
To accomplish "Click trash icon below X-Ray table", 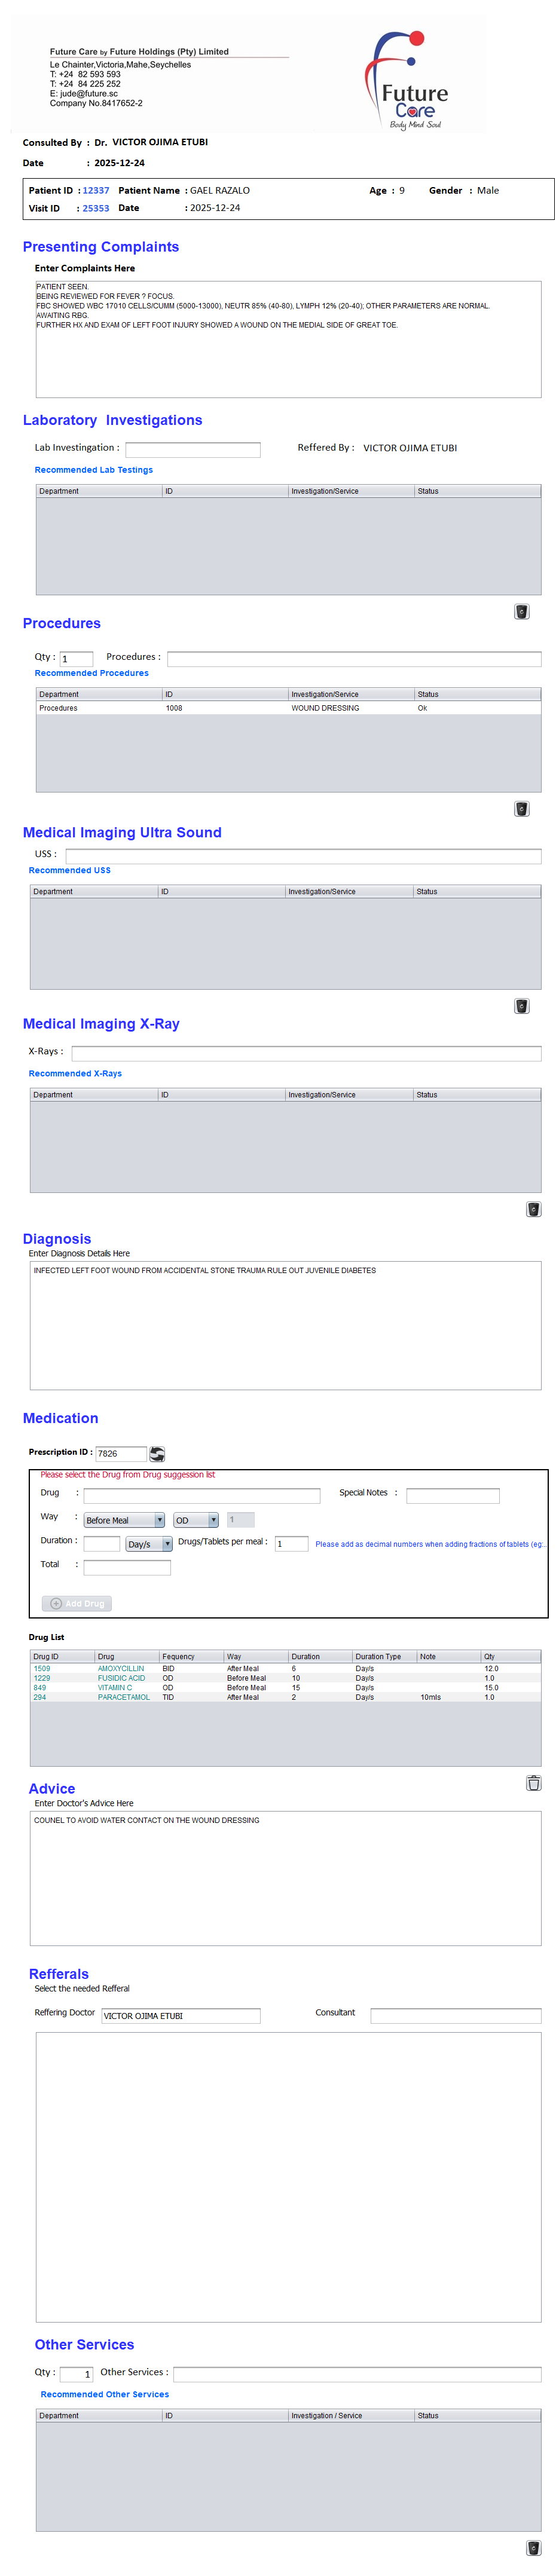I will [533, 1208].
